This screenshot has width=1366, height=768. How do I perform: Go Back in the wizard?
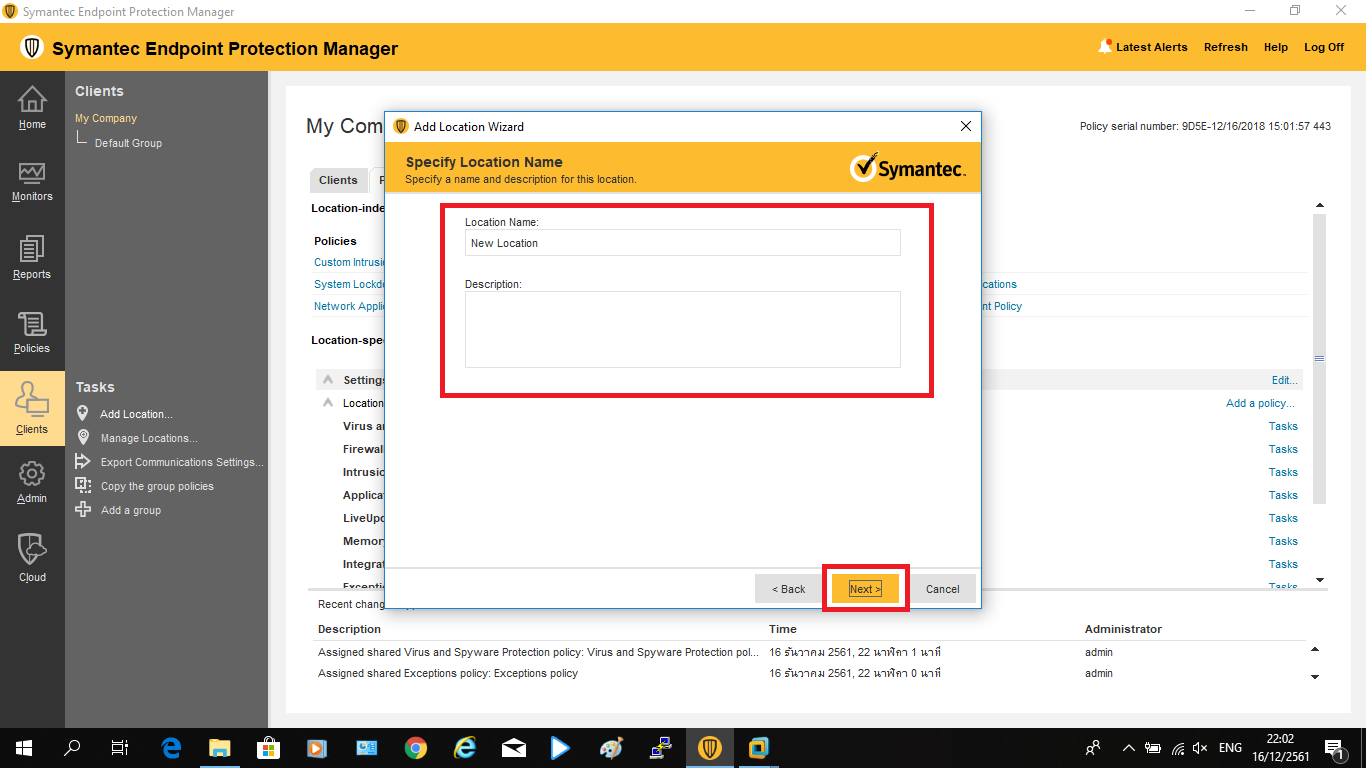788,589
